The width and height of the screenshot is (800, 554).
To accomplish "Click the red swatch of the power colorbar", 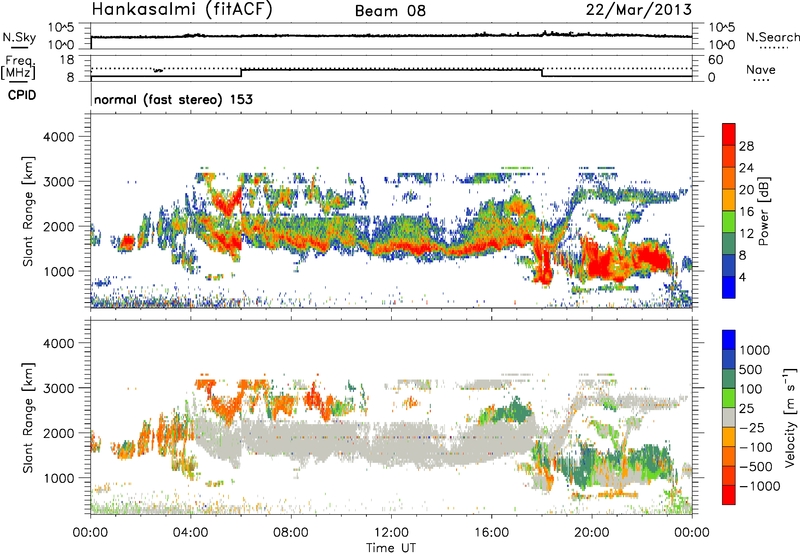I will (x=729, y=134).
